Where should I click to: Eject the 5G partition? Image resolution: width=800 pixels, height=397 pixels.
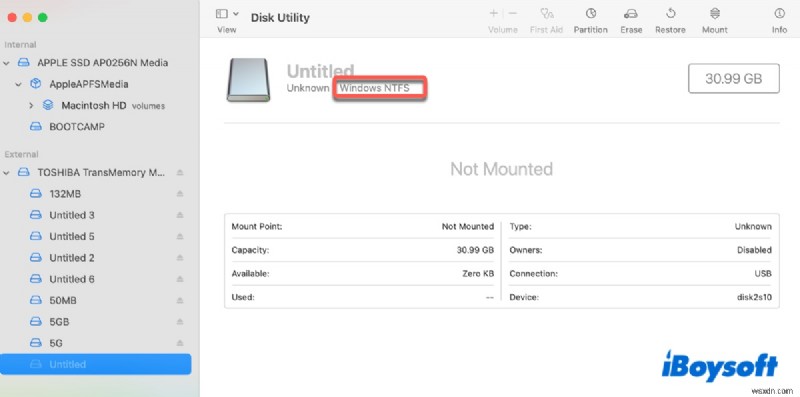tap(180, 343)
